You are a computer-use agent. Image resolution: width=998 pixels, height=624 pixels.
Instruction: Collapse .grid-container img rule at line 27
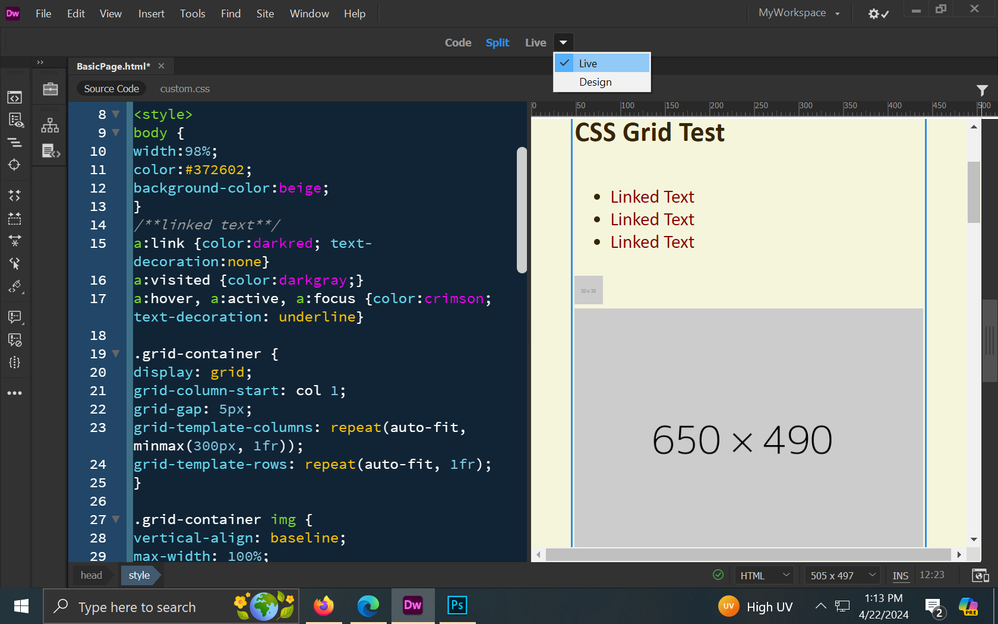click(116, 520)
